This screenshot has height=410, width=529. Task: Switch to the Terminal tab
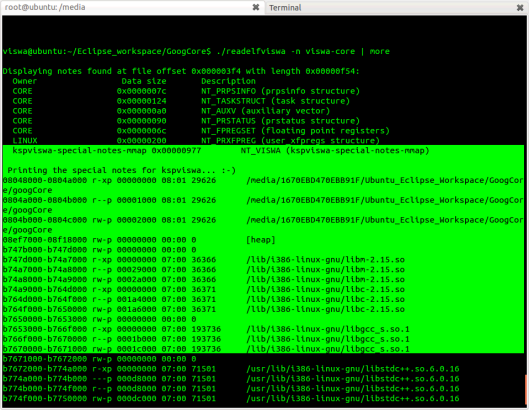396,7
